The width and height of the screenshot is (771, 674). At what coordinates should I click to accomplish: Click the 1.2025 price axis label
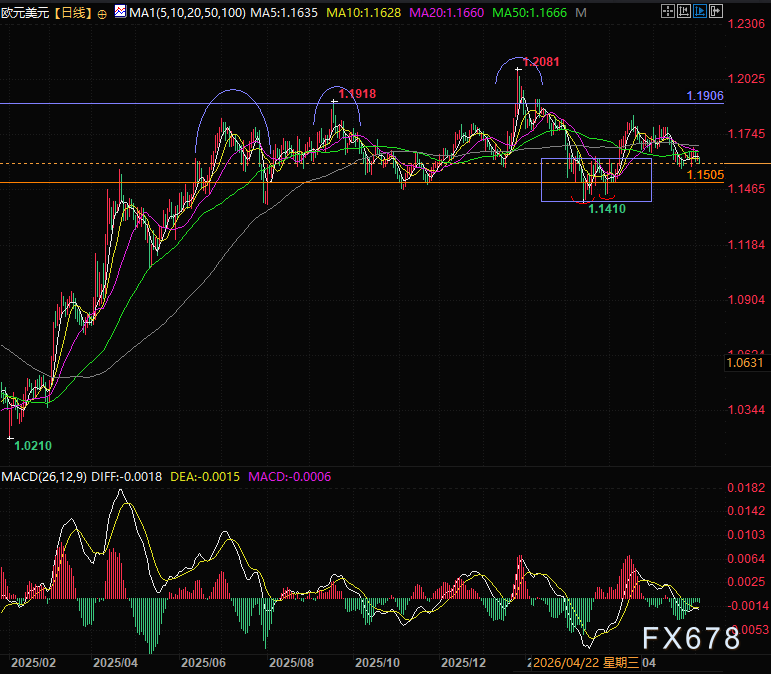pyautogui.click(x=746, y=79)
